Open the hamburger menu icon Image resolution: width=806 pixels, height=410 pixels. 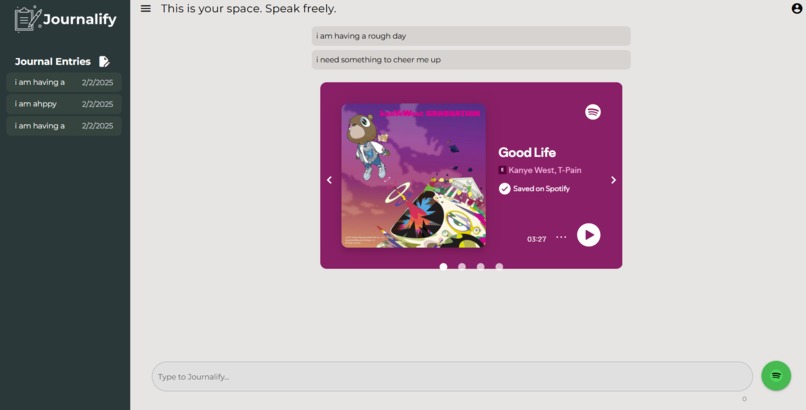click(146, 9)
